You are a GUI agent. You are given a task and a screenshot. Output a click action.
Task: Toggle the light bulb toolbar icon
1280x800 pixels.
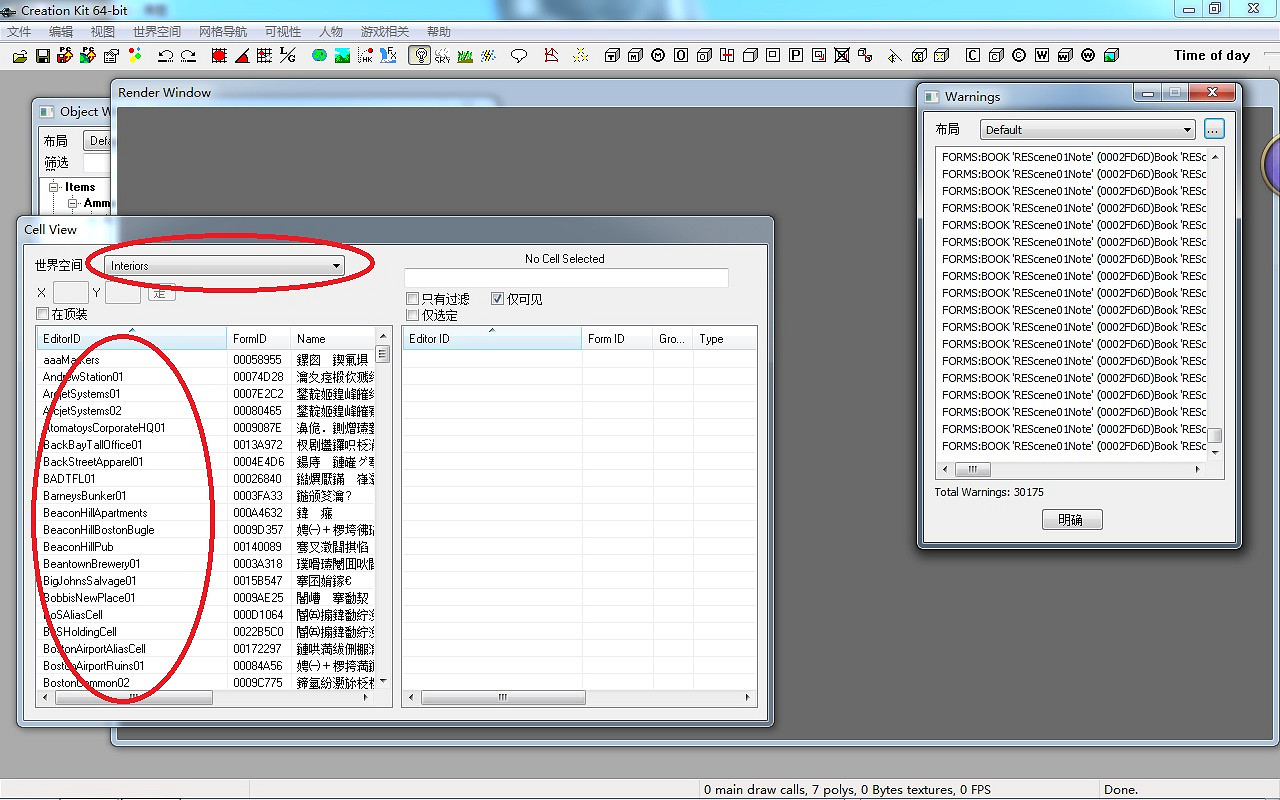(421, 56)
